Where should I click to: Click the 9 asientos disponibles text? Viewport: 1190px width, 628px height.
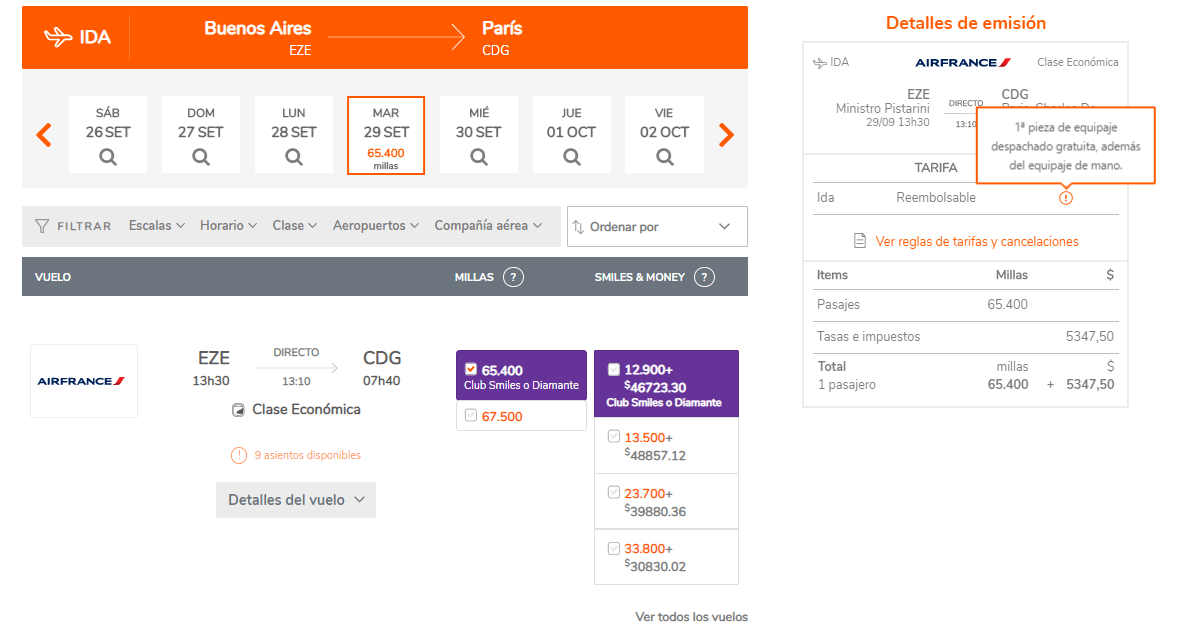pyautogui.click(x=307, y=456)
